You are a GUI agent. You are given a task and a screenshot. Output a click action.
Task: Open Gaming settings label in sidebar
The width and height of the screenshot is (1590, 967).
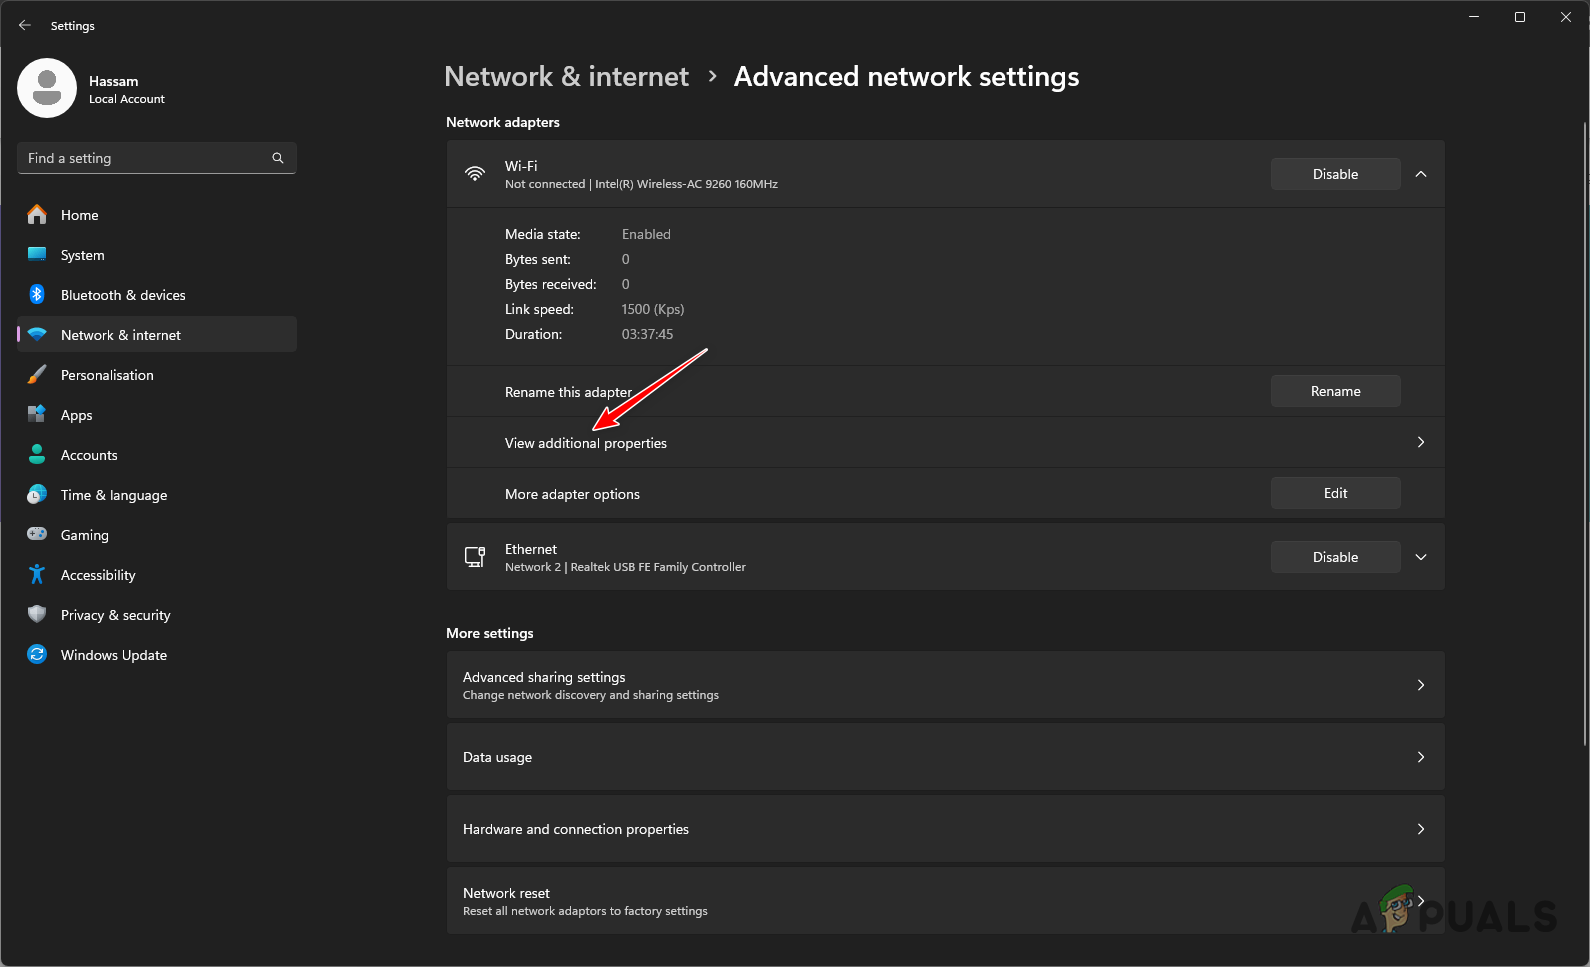(x=85, y=535)
